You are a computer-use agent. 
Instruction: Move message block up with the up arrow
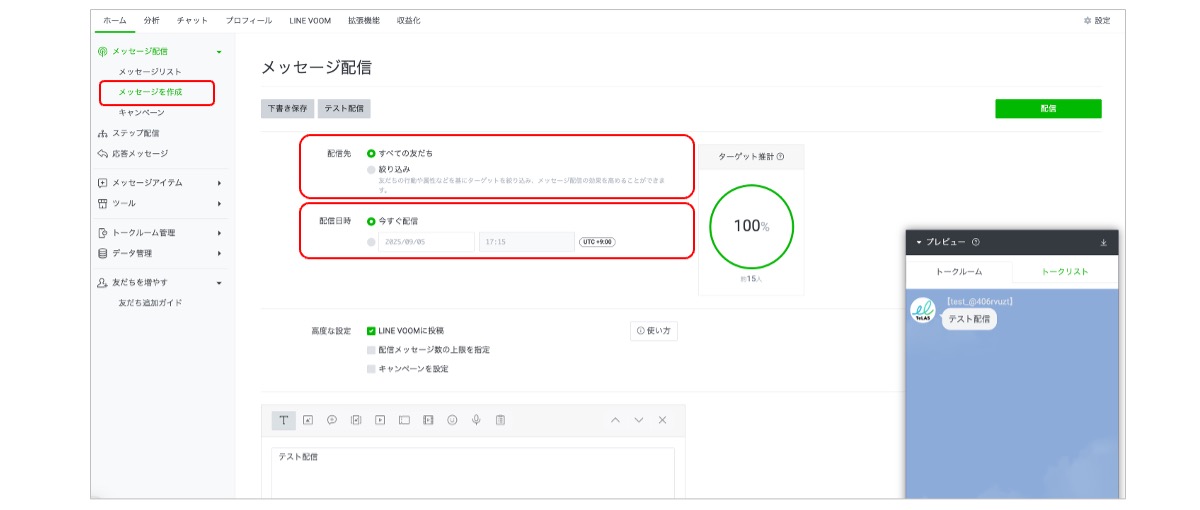pyautogui.click(x=615, y=420)
